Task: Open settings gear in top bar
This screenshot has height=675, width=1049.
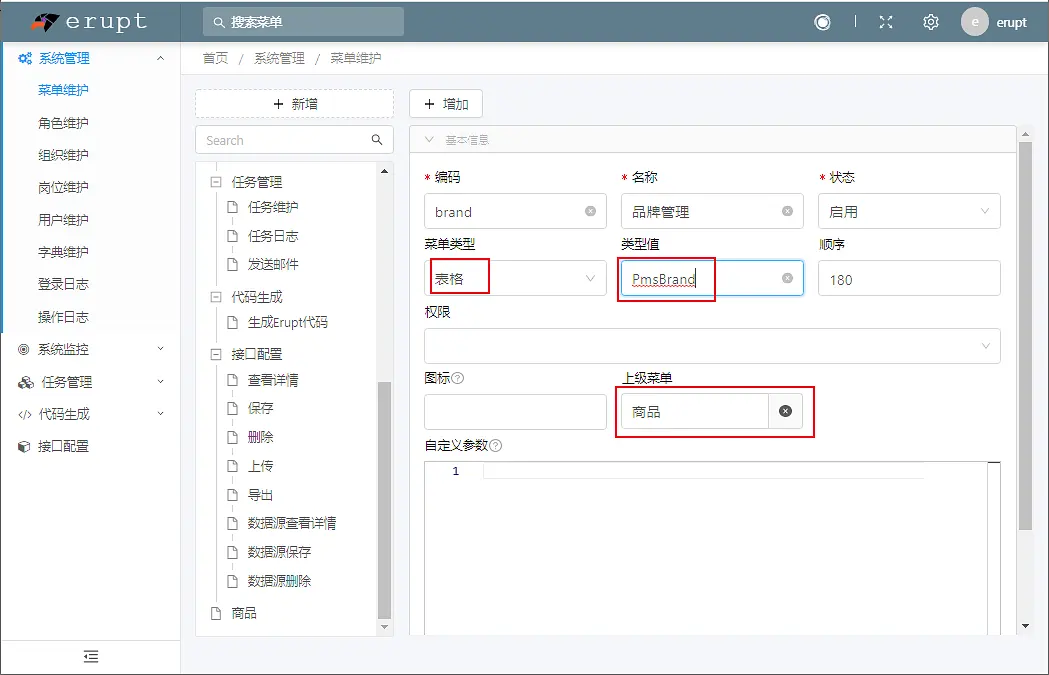Action: (931, 22)
